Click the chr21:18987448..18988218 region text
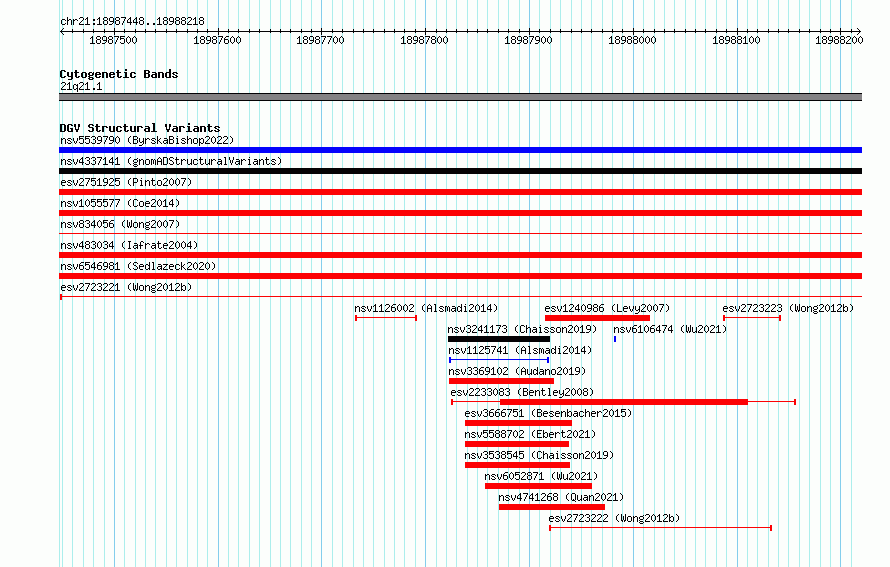The height and width of the screenshot is (567, 890). click(x=132, y=22)
